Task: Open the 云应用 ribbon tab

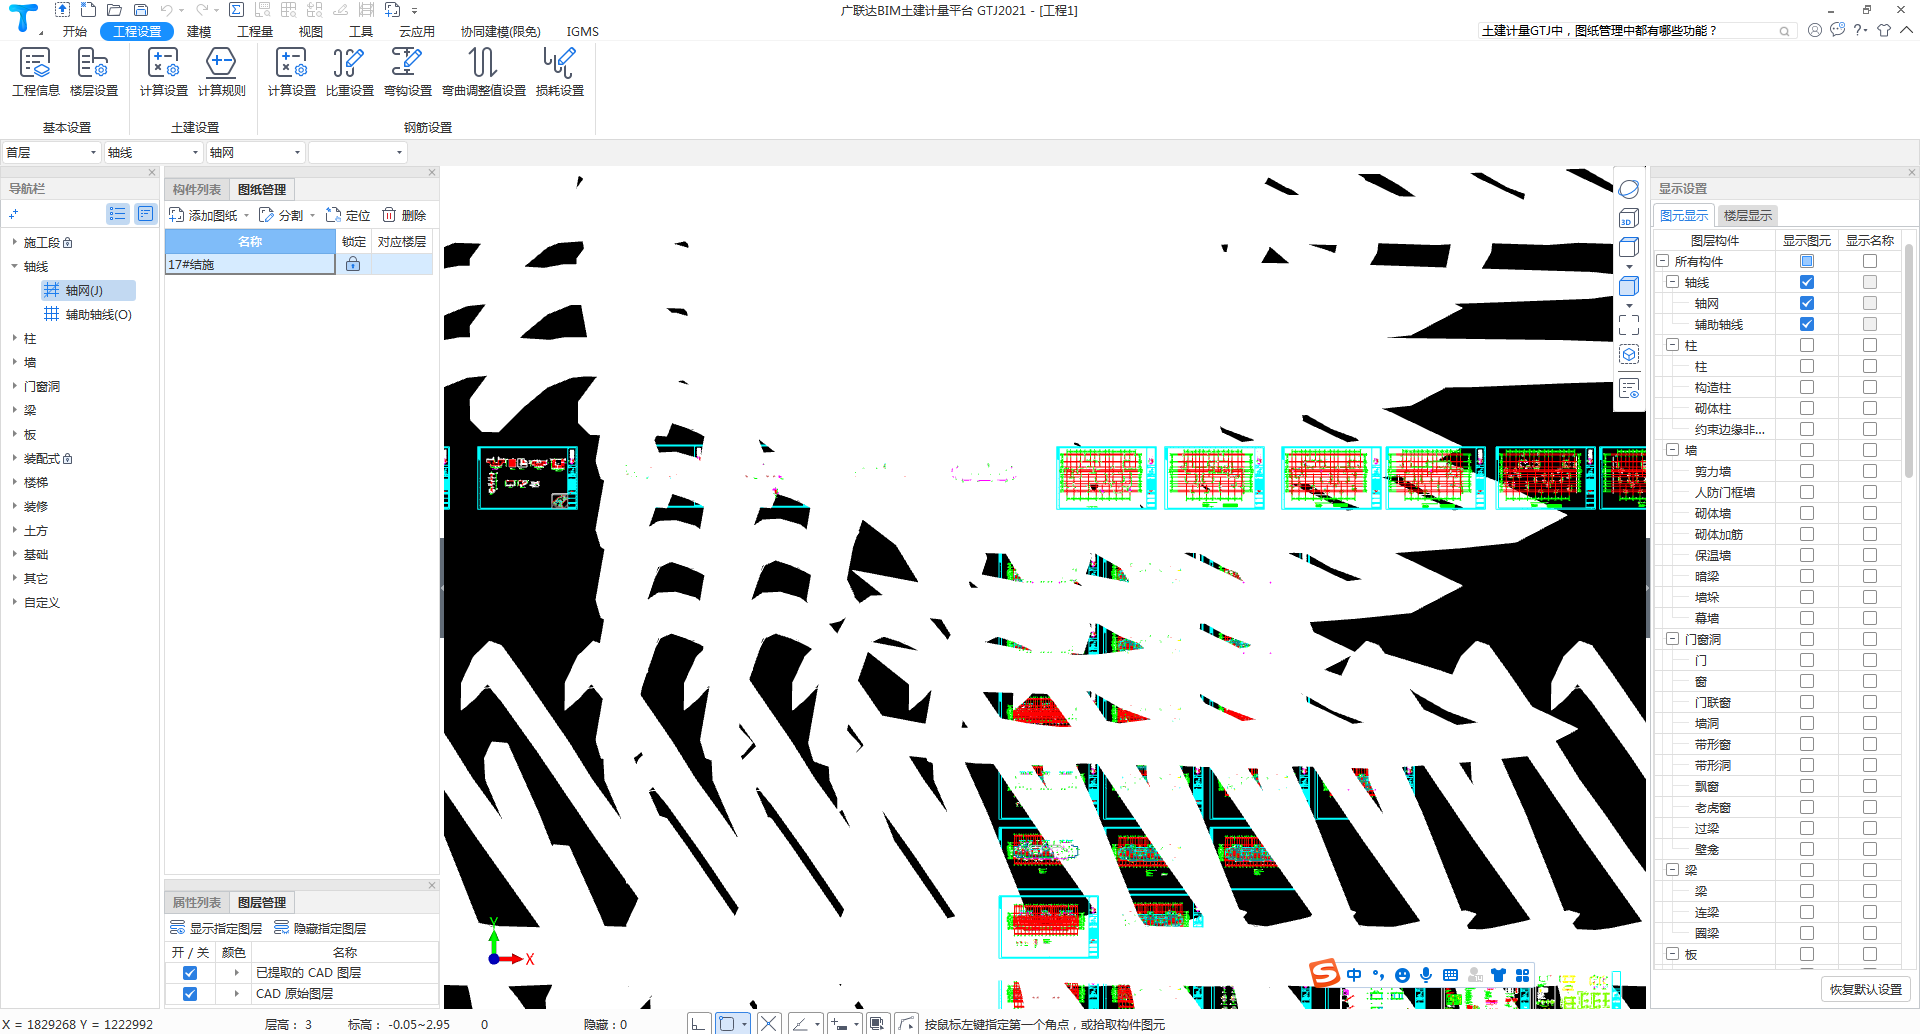Action: [x=416, y=31]
